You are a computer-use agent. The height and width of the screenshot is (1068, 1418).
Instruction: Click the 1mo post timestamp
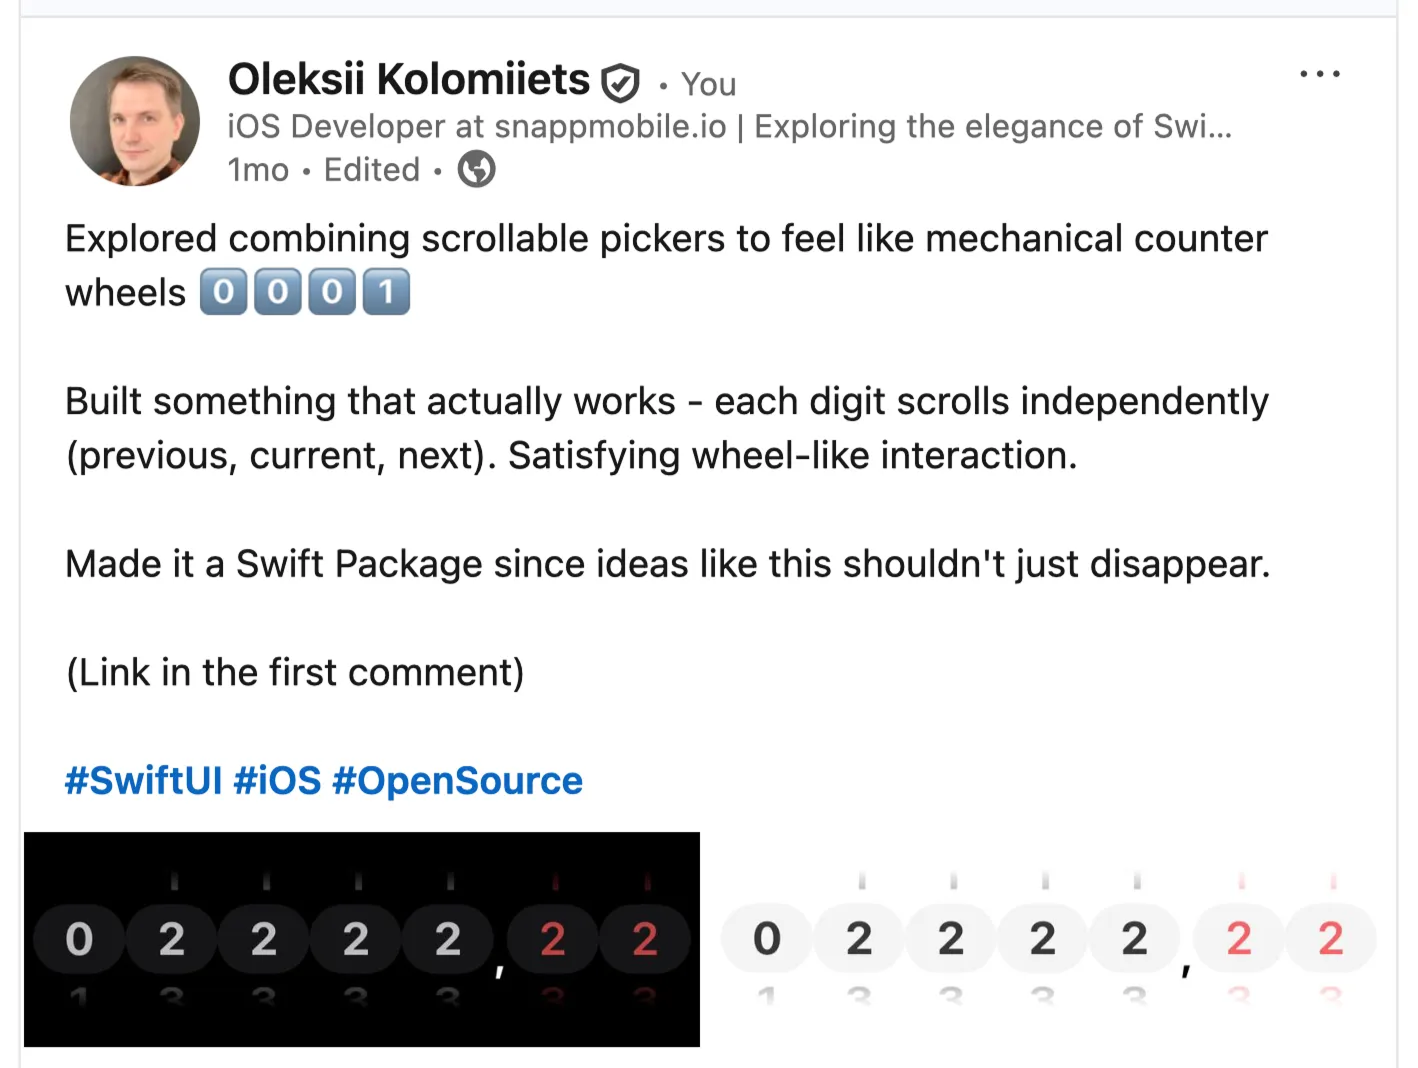coord(258,170)
